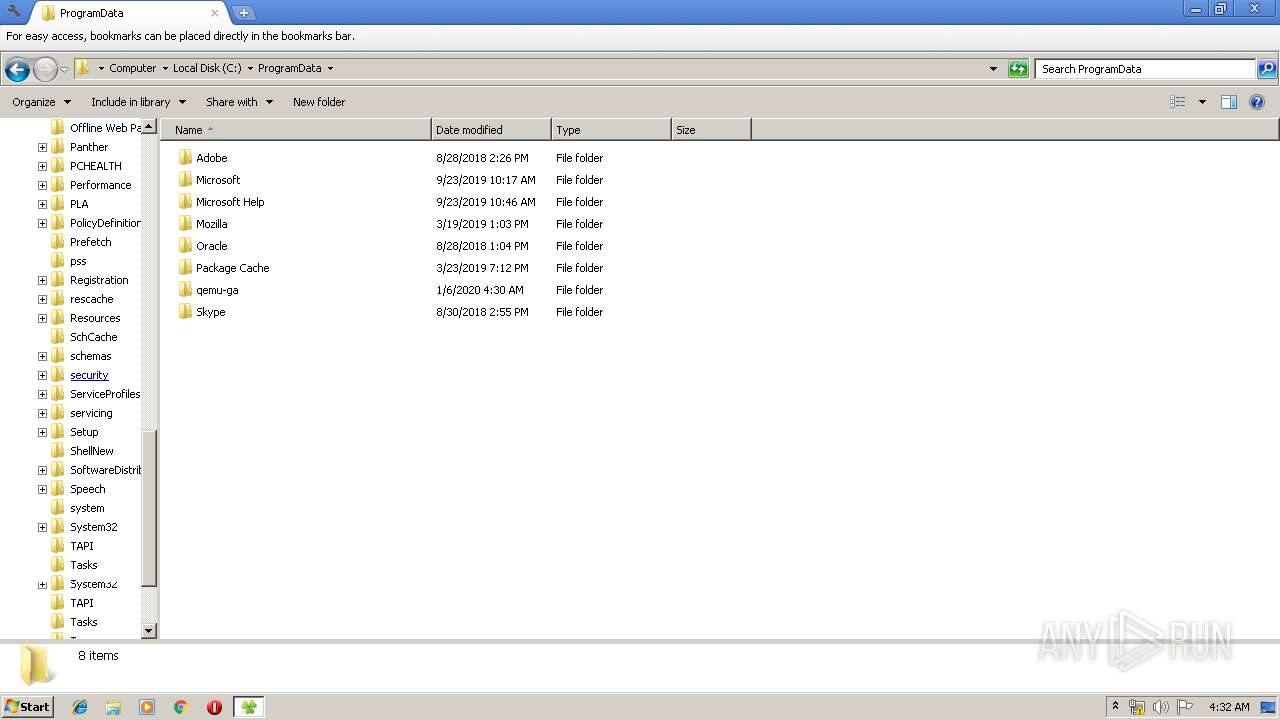1280x720 pixels.
Task: Select the Skype folder icon
Action: pos(185,312)
